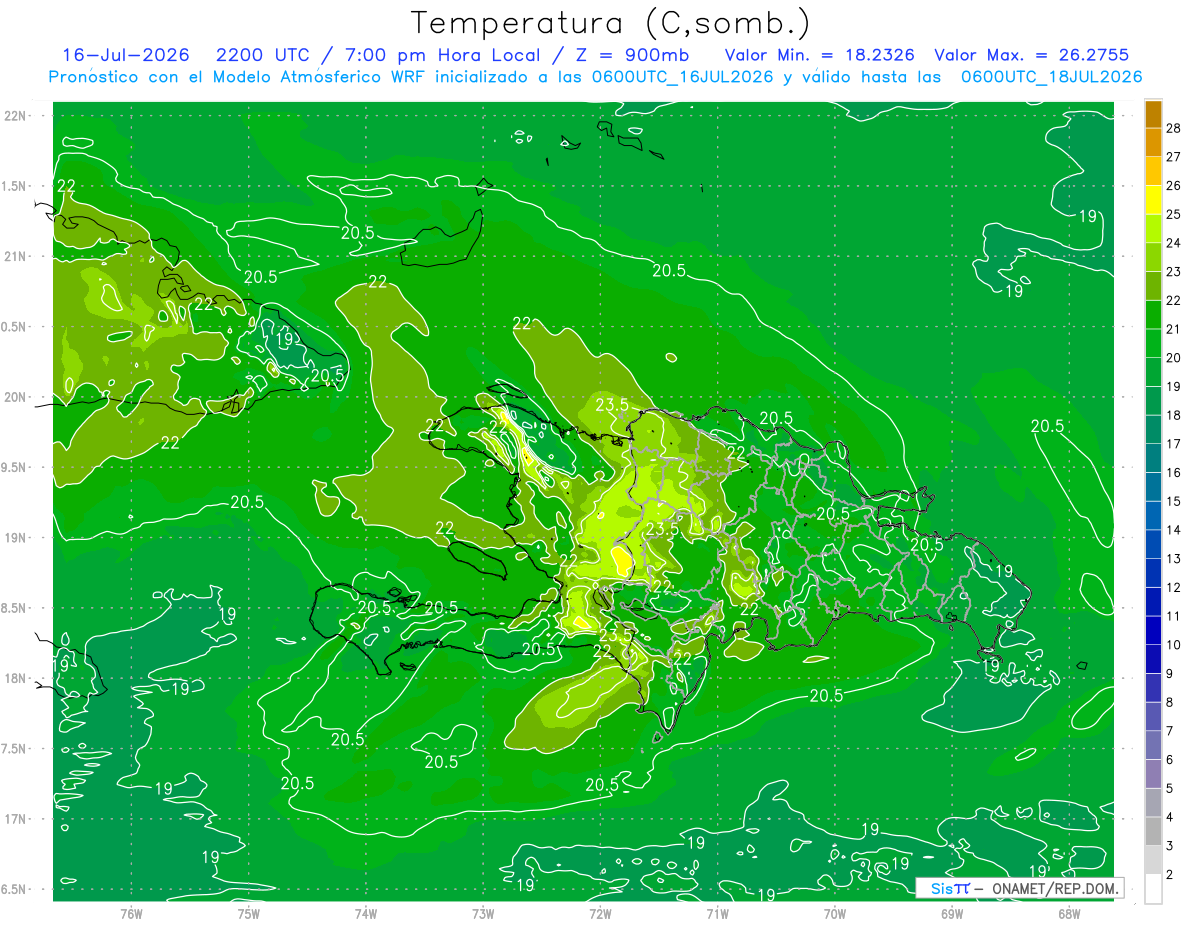Click the '6.5N' latitude axis label

[14, 889]
